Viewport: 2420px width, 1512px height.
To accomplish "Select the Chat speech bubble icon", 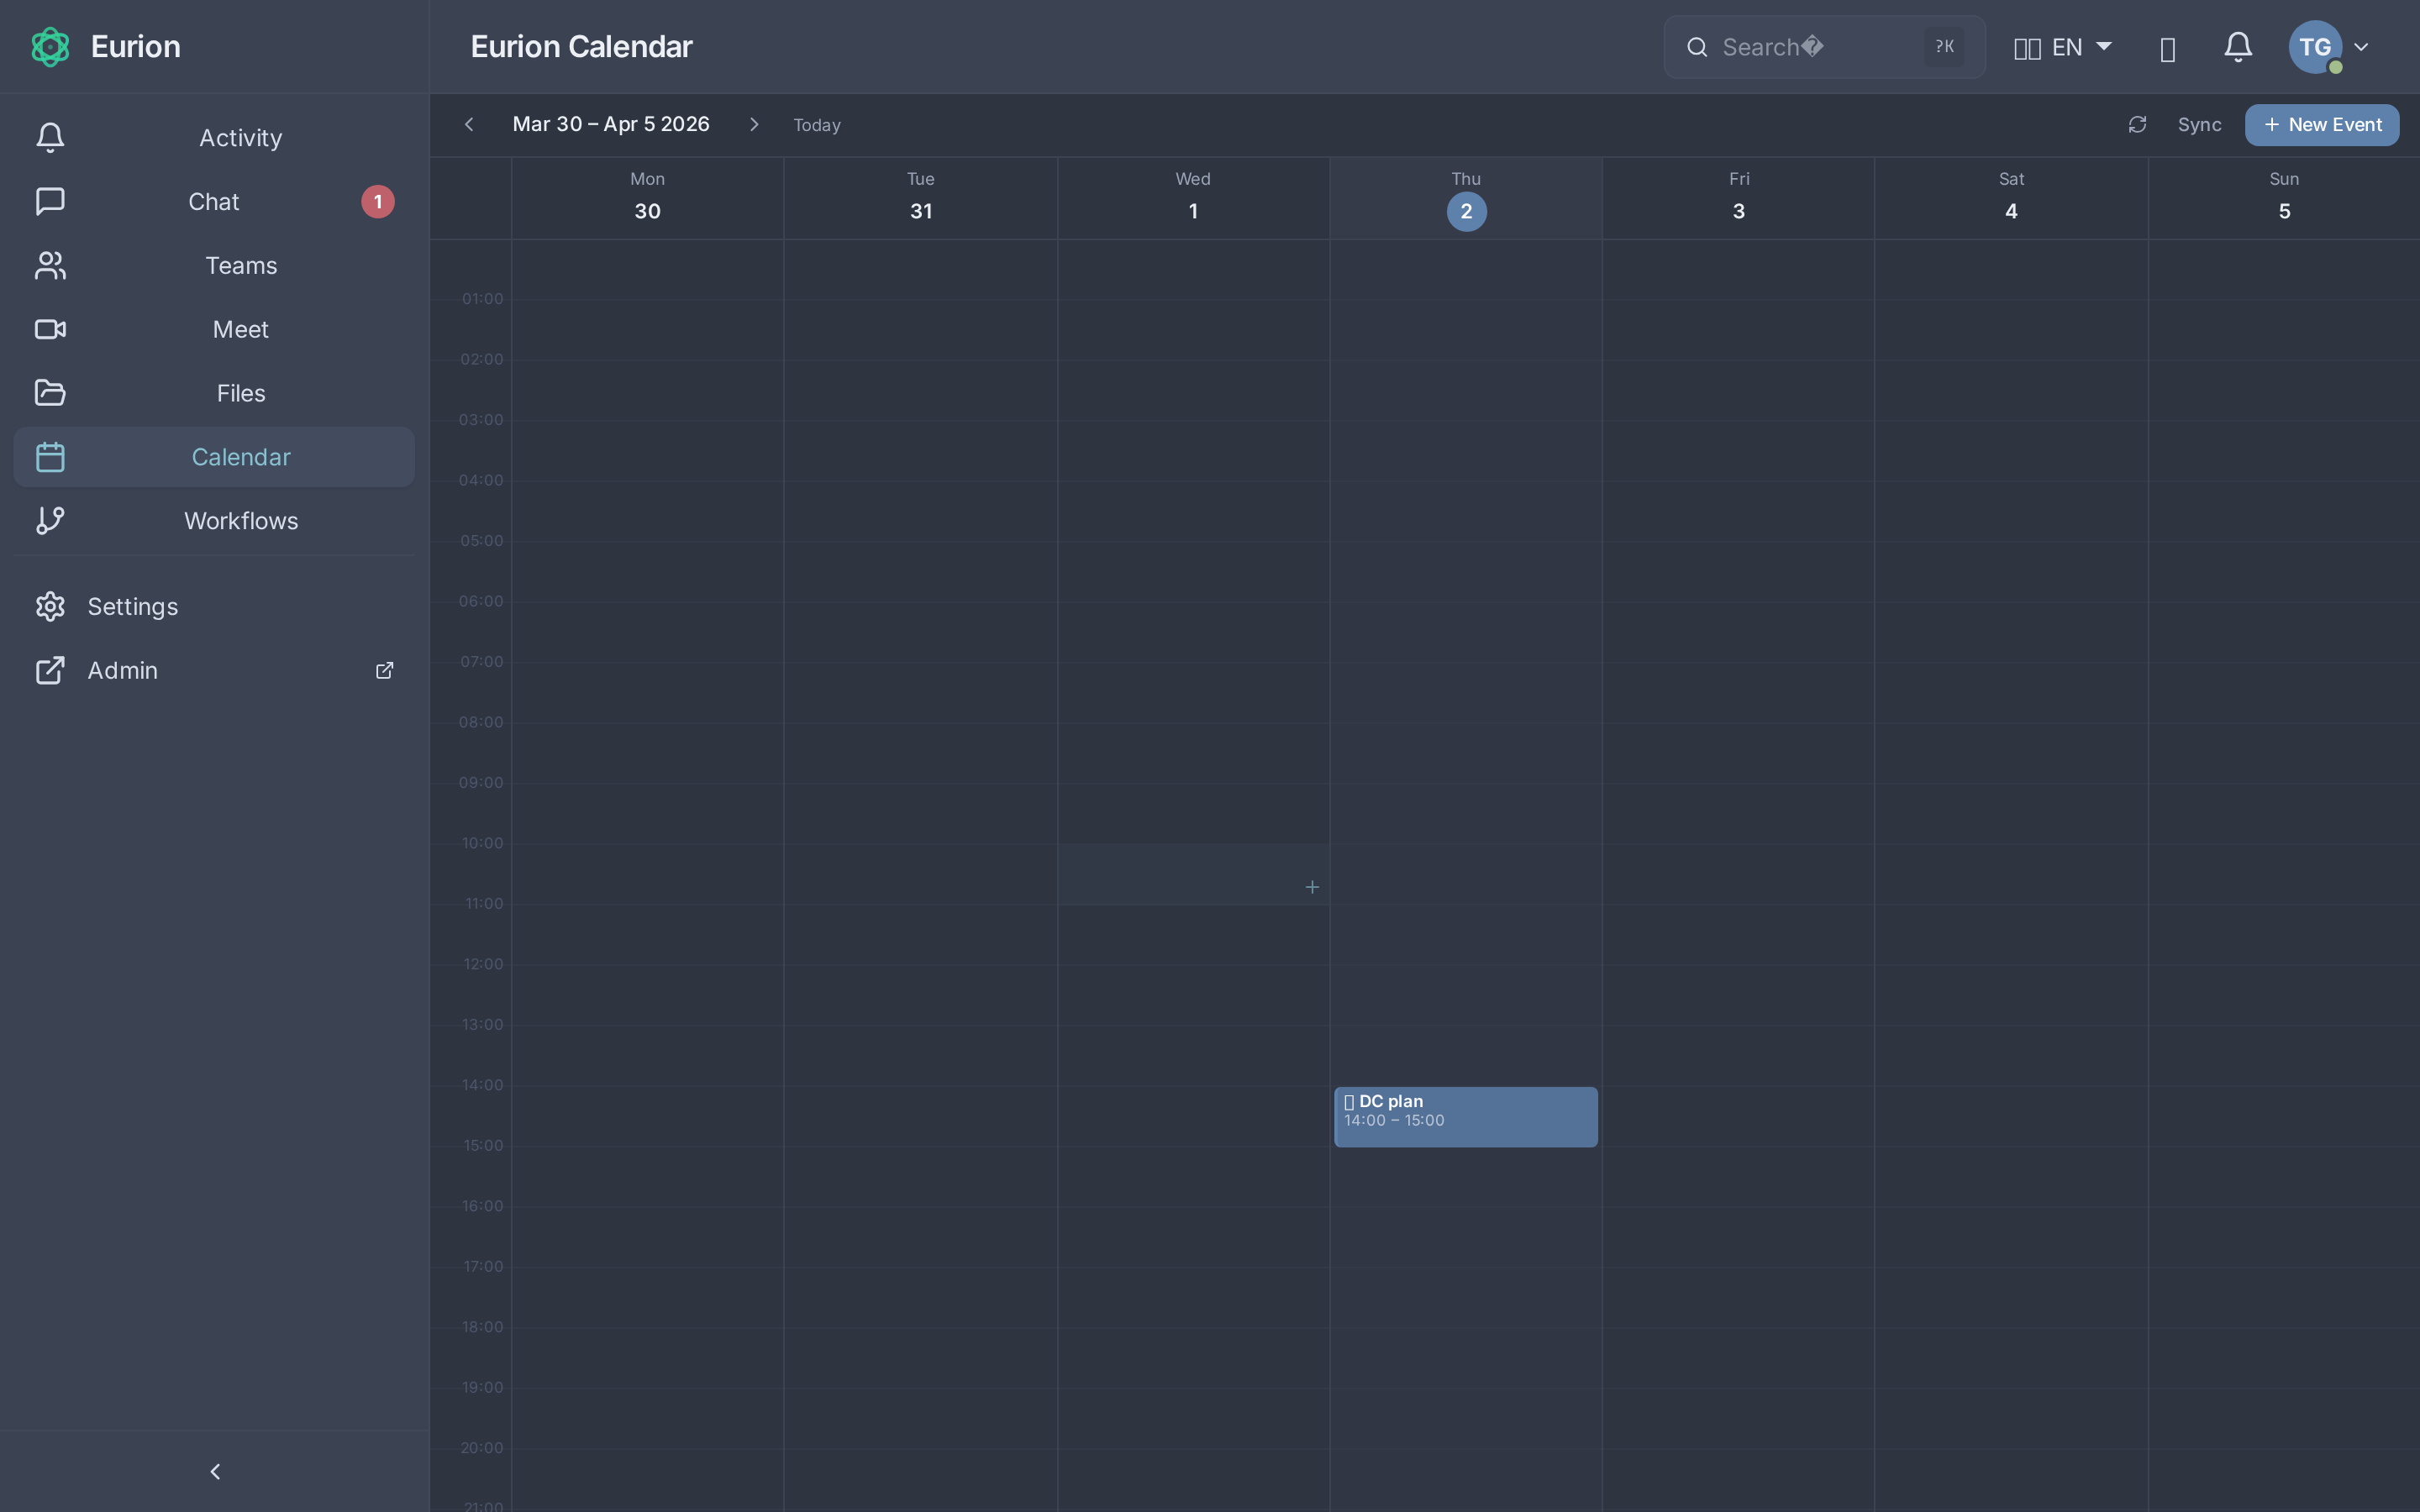I will coord(50,201).
